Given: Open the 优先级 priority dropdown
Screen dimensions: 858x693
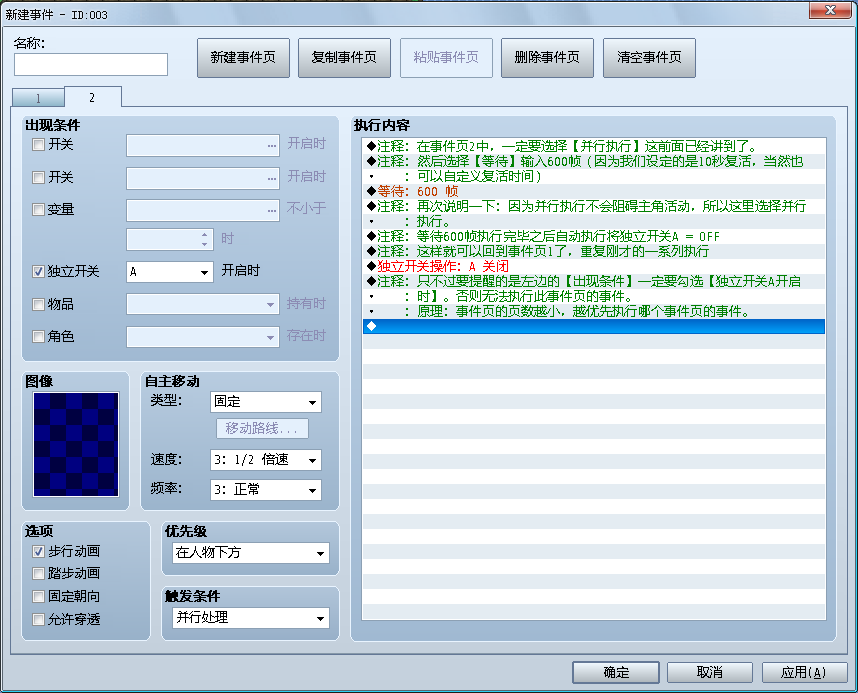Looking at the screenshot, I should tap(251, 553).
